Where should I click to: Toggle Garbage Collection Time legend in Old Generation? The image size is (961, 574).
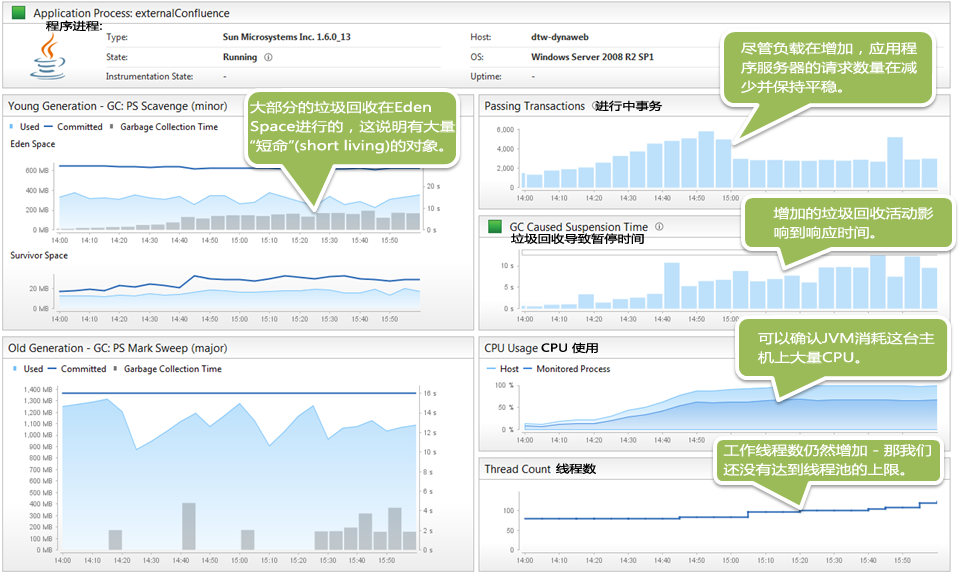coord(167,369)
